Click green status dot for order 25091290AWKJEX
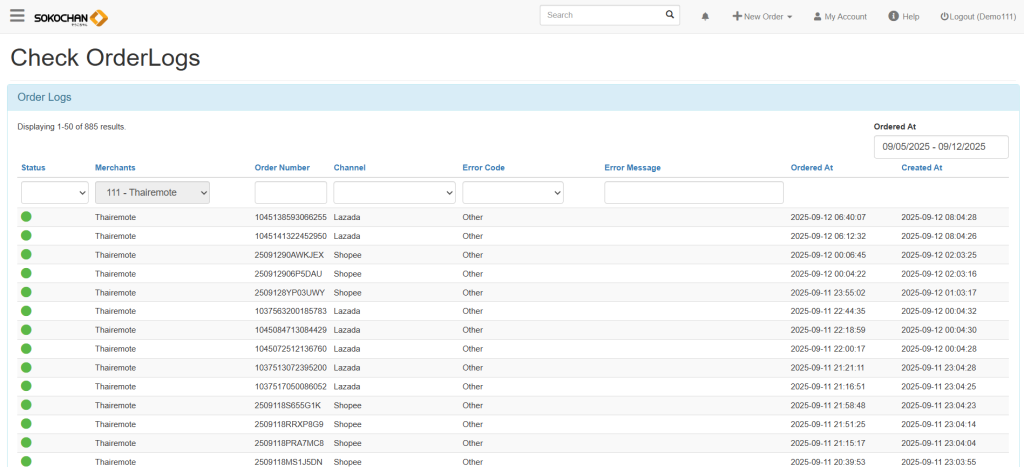This screenshot has width=1024, height=467. 26,255
